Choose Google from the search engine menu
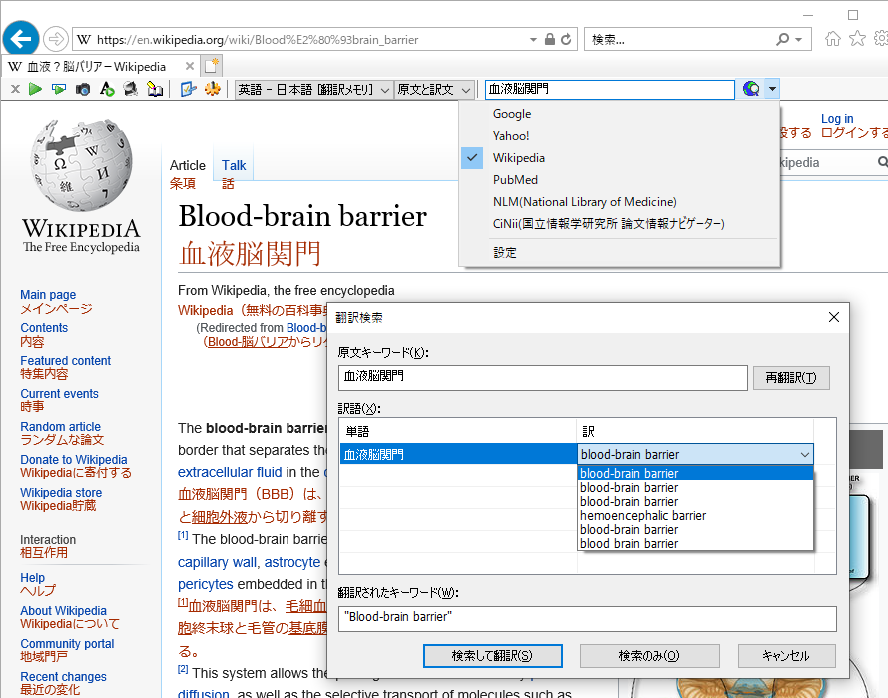The width and height of the screenshot is (888, 698). tap(512, 114)
